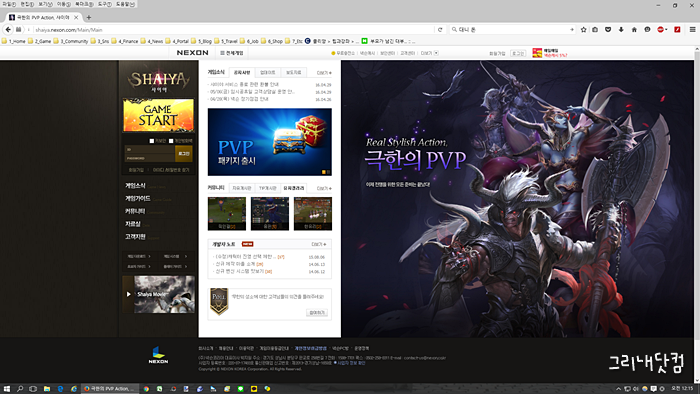The width and height of the screenshot is (700, 394).
Task: Click the round smiley icon beside the home button
Action: (647, 29)
